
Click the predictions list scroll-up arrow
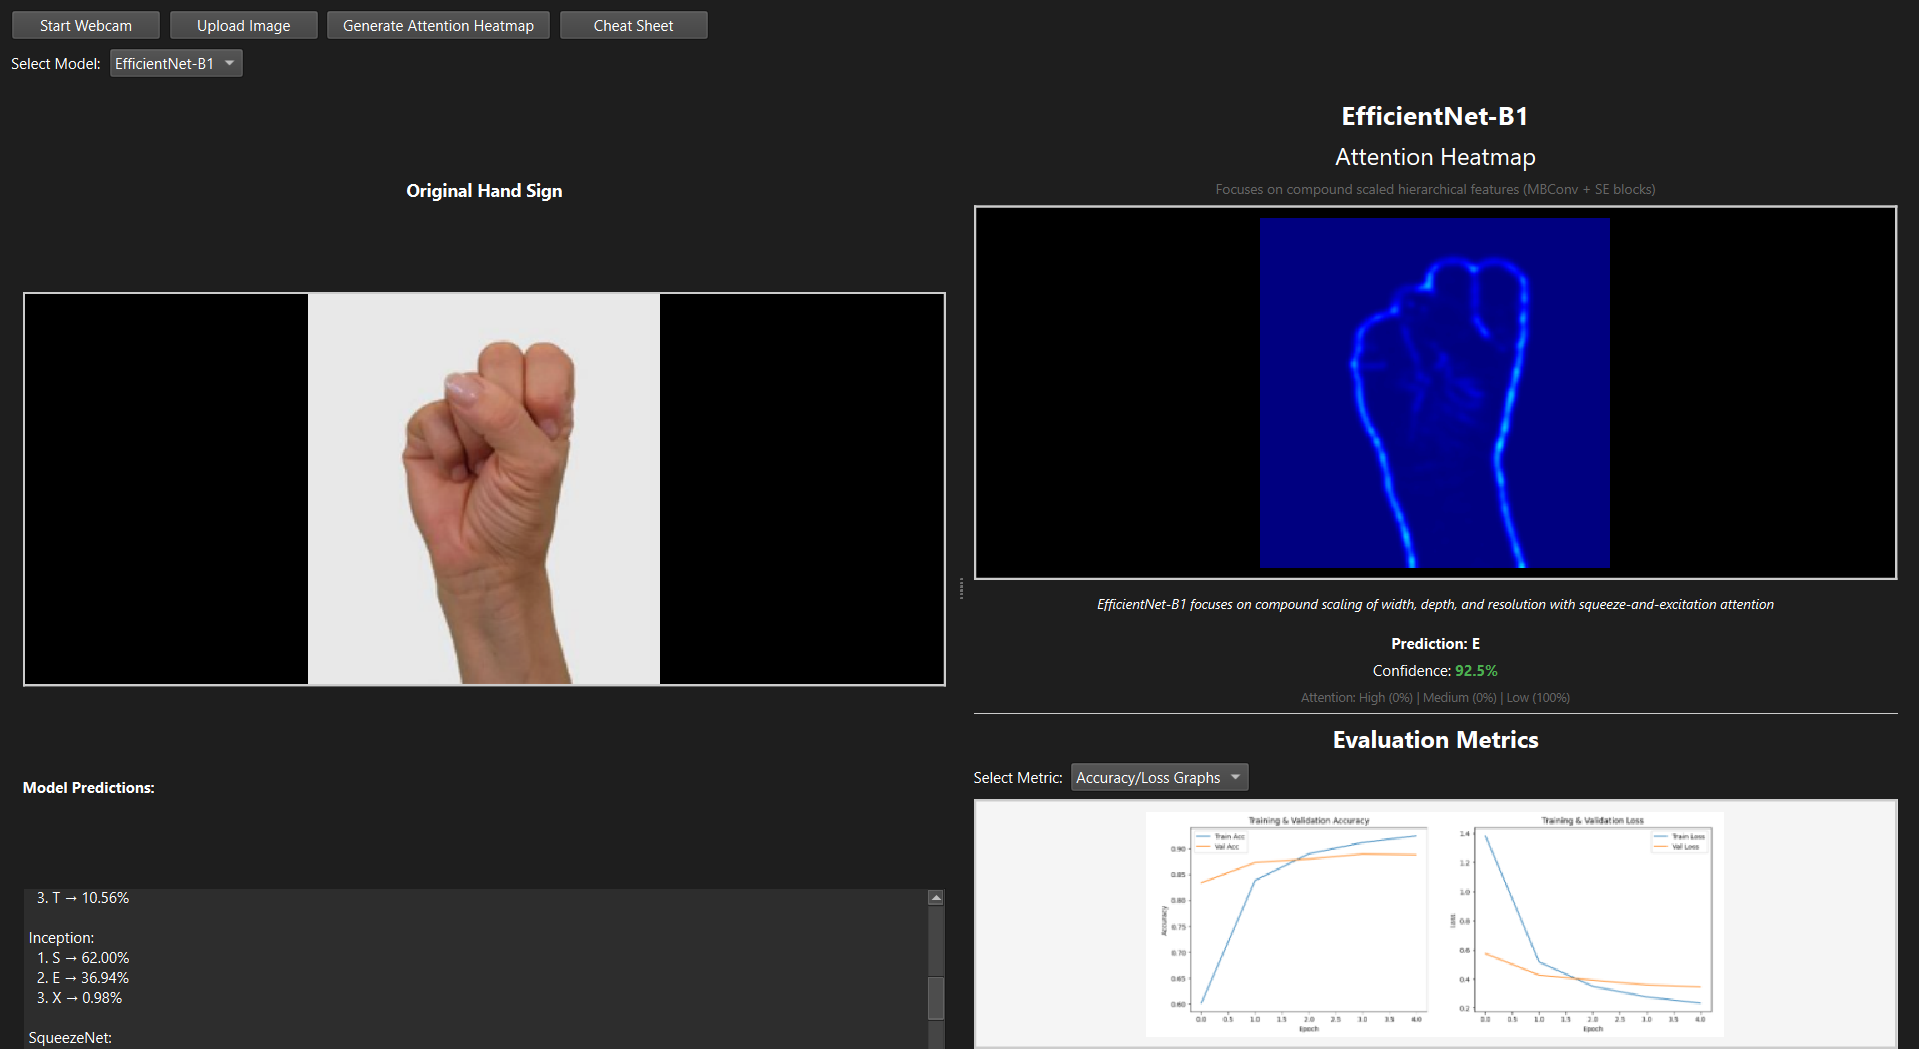tap(936, 898)
